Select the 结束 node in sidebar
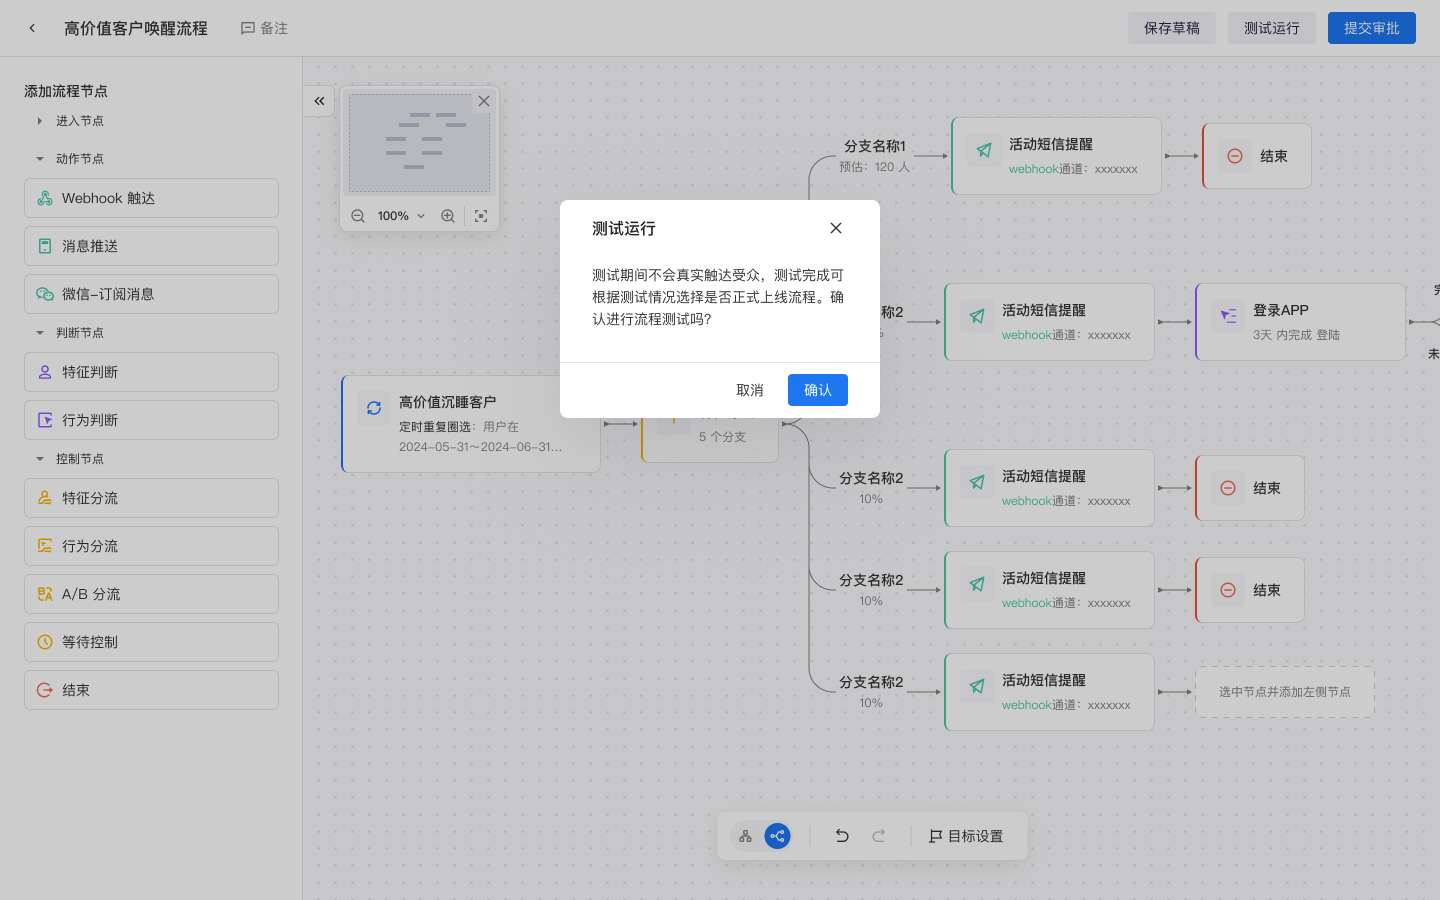 point(151,690)
